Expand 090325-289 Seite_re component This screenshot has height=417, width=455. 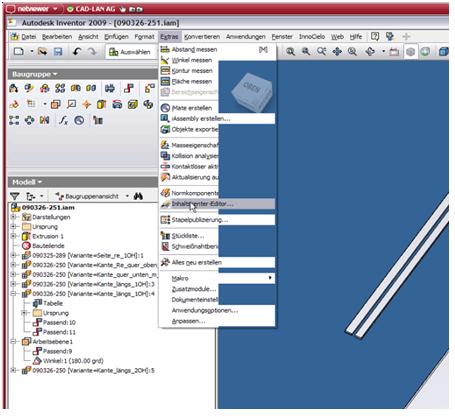pos(13,255)
